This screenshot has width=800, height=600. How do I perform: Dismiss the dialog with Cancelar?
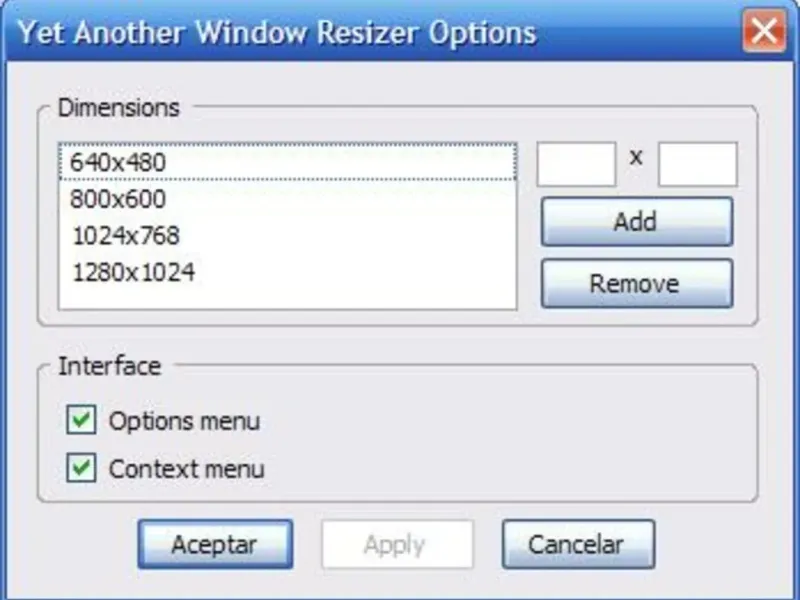(578, 544)
